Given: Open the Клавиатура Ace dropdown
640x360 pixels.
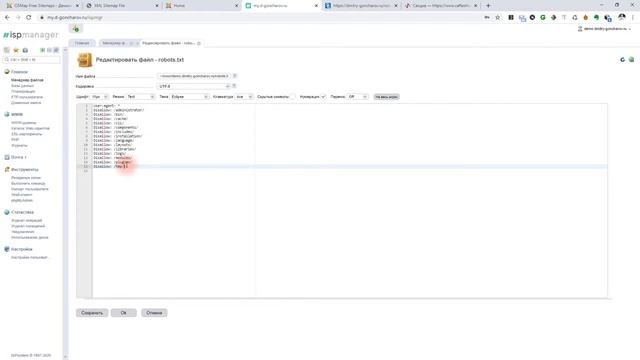Looking at the screenshot, I should 244,97.
